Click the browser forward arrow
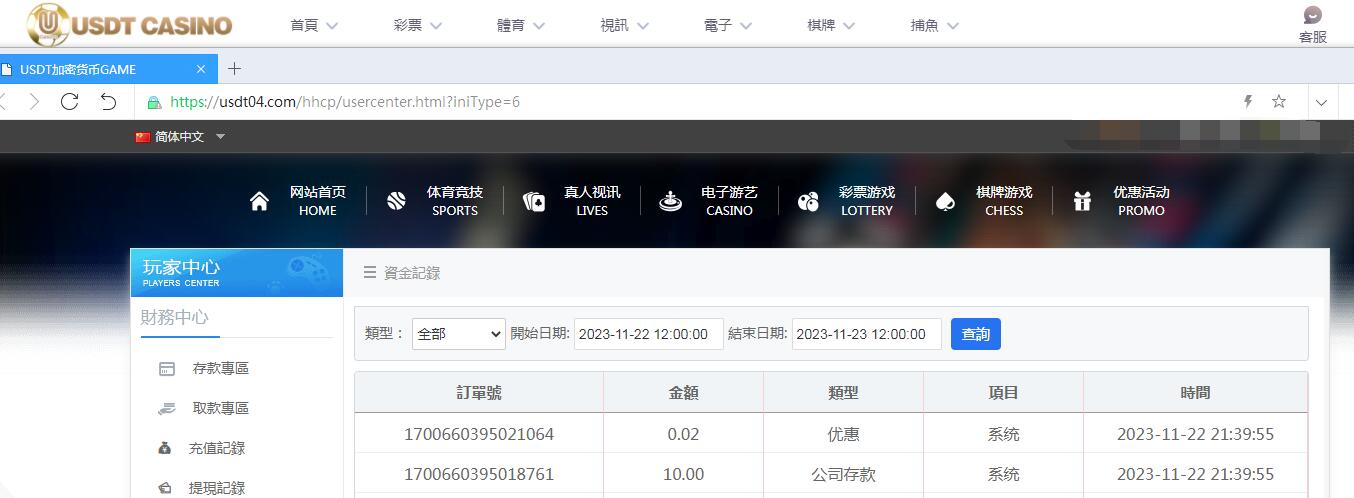Viewport: 1354px width, 498px height. (x=34, y=102)
